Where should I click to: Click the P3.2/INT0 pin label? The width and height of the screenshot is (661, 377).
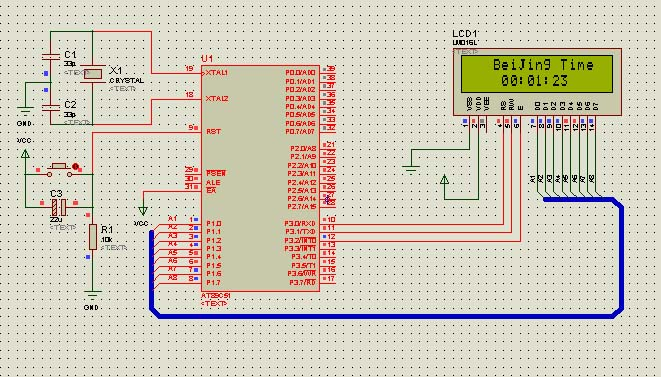(x=300, y=240)
